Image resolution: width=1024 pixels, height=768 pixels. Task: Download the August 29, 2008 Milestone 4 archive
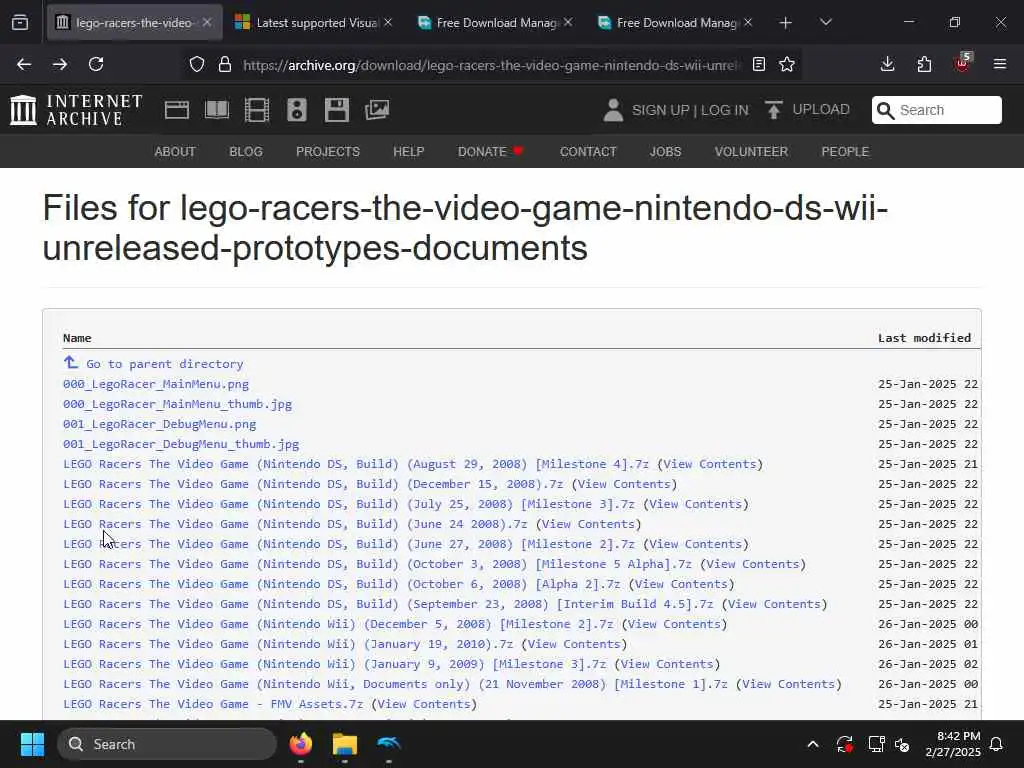click(356, 464)
